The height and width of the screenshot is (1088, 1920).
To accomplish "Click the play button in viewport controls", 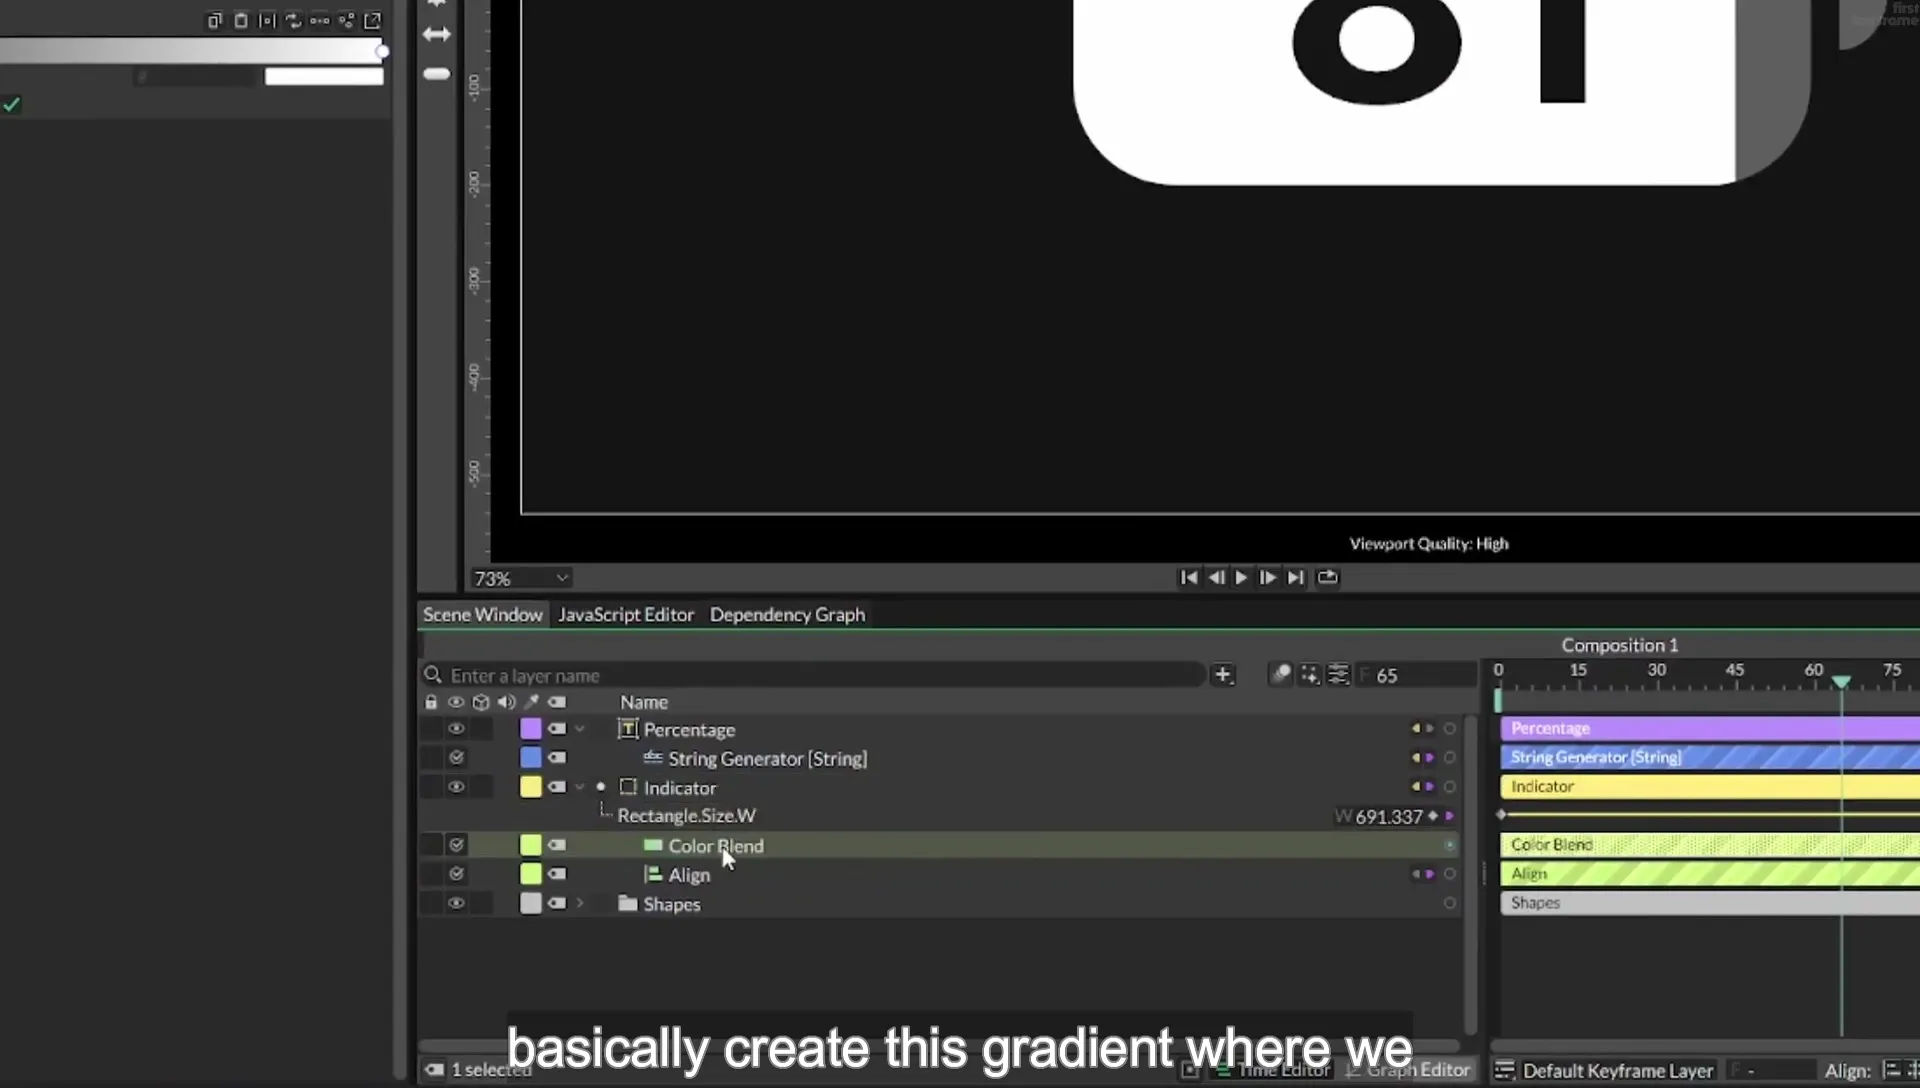I will click(1241, 578).
